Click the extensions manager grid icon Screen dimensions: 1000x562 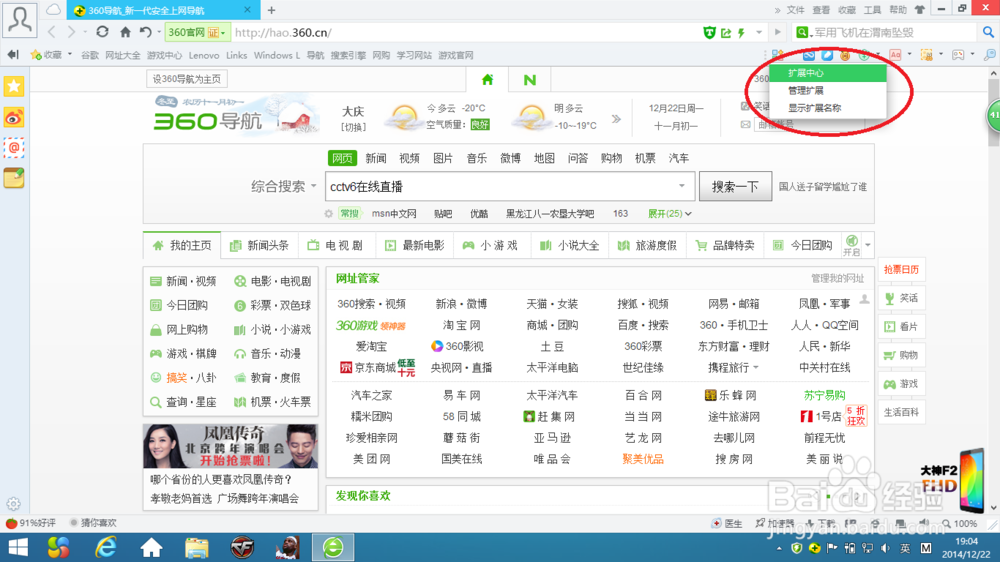tap(777, 55)
